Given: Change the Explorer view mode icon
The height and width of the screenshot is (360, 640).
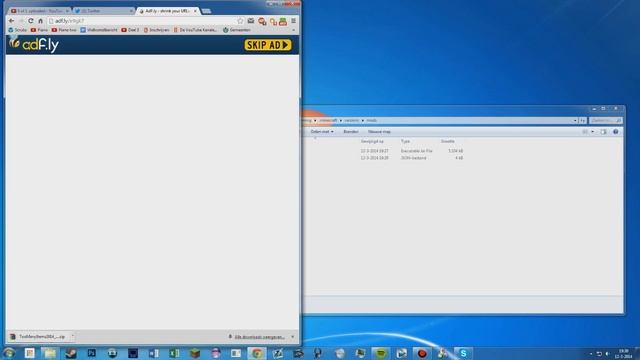Looking at the screenshot, I should (x=585, y=132).
